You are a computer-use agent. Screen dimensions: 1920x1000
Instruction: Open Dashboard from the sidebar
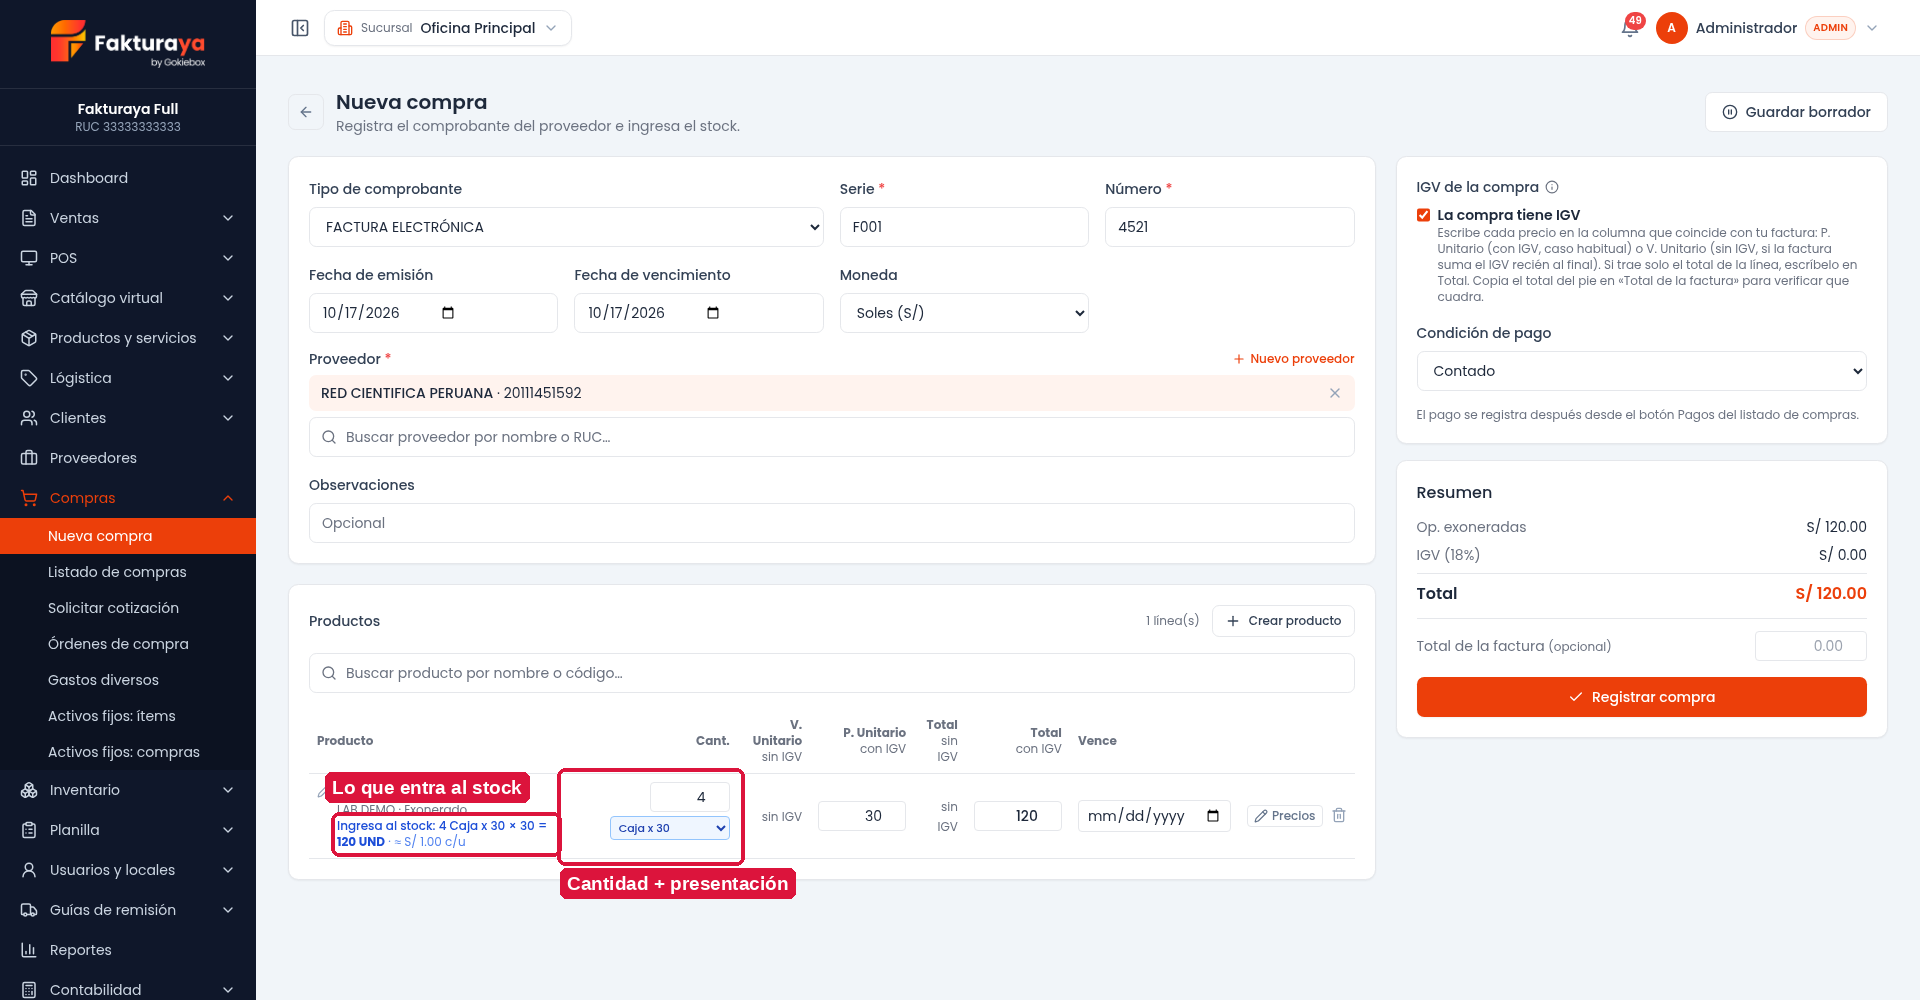pyautogui.click(x=128, y=178)
